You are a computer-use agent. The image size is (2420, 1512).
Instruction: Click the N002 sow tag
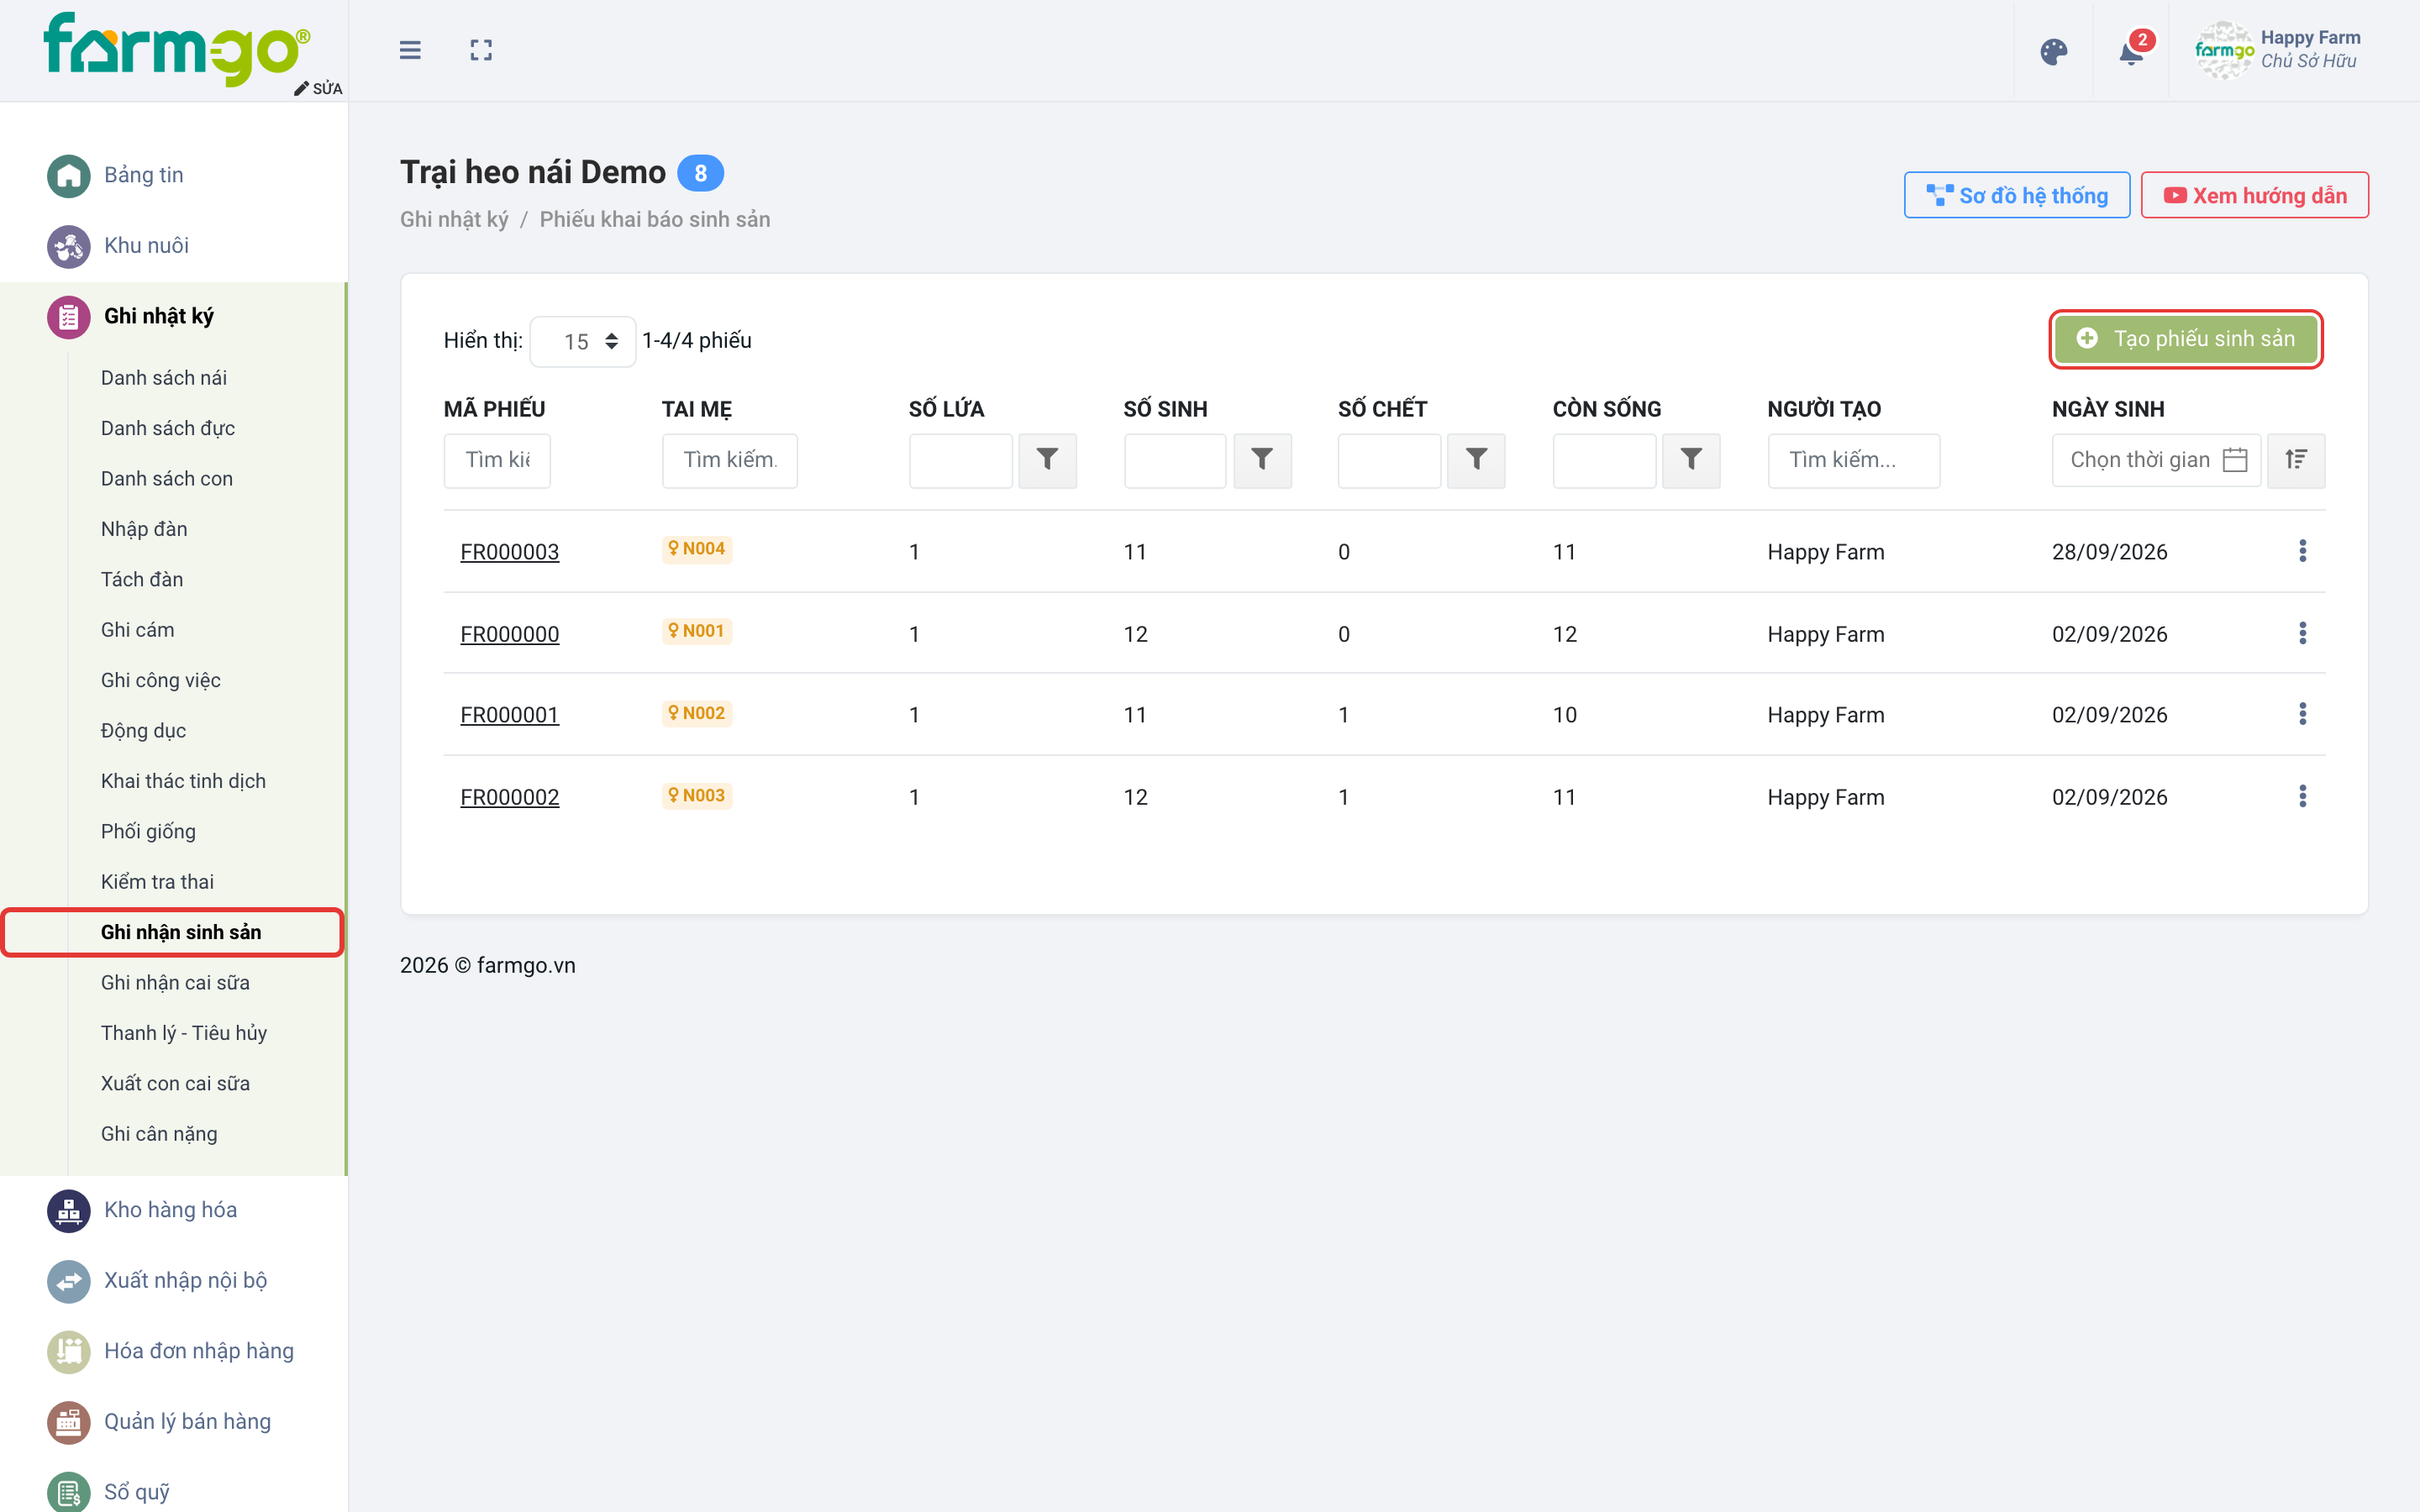coord(697,713)
